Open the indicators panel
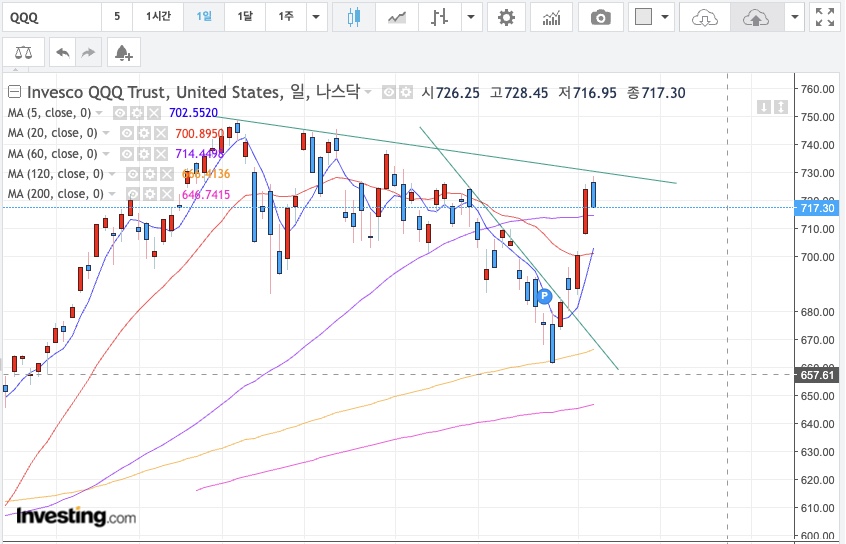 (x=551, y=17)
